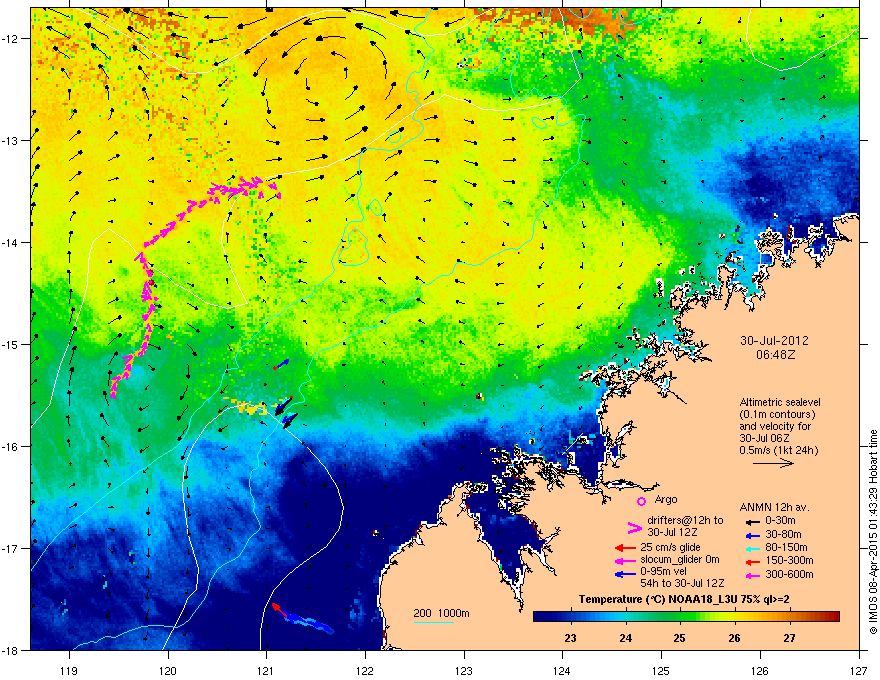Image resolution: width=880 pixels, height=680 pixels.
Task: Click the longitude axis label '125'
Action: (x=661, y=670)
